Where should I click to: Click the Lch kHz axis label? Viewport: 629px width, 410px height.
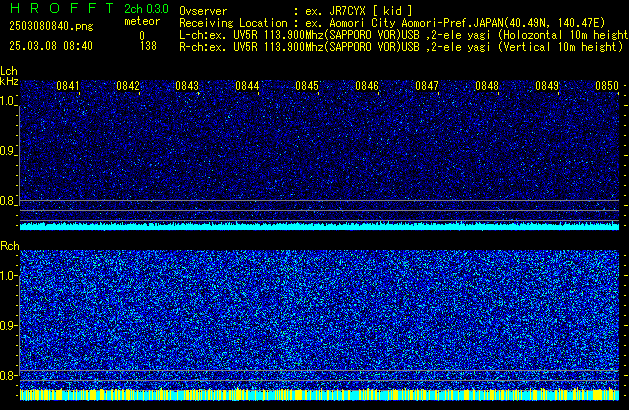(x=9, y=76)
